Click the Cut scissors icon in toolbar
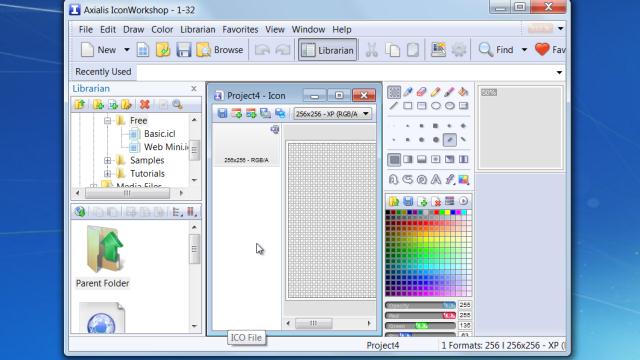This screenshot has height=360, width=640. (x=371, y=50)
